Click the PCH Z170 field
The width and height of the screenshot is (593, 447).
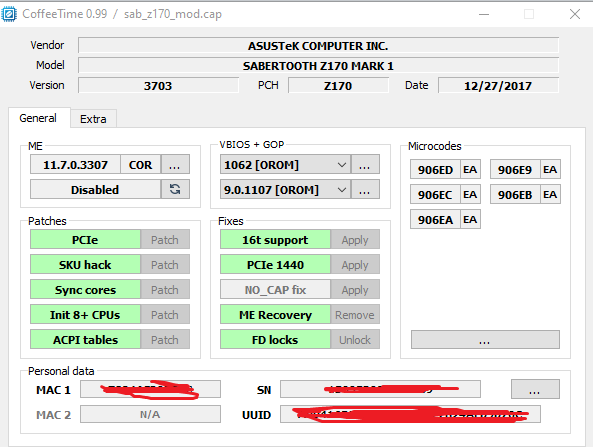(338, 85)
